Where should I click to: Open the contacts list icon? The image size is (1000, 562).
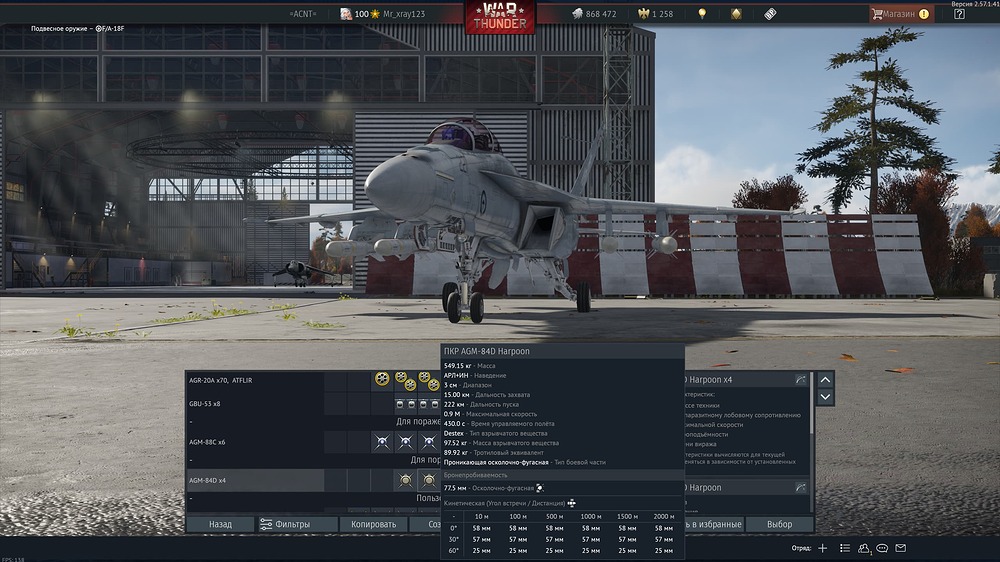click(845, 548)
